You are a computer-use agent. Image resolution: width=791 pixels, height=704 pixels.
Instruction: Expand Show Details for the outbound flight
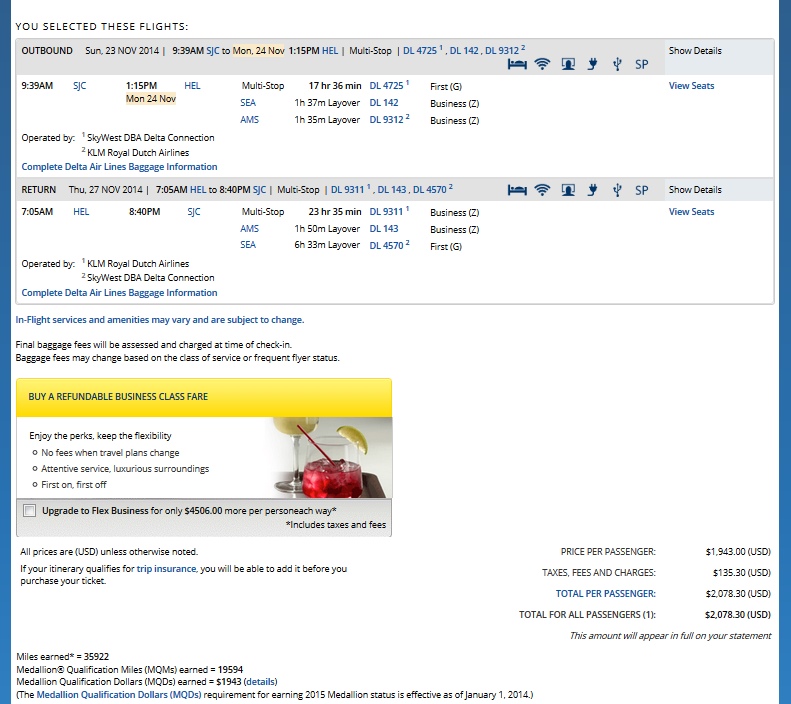pos(694,51)
